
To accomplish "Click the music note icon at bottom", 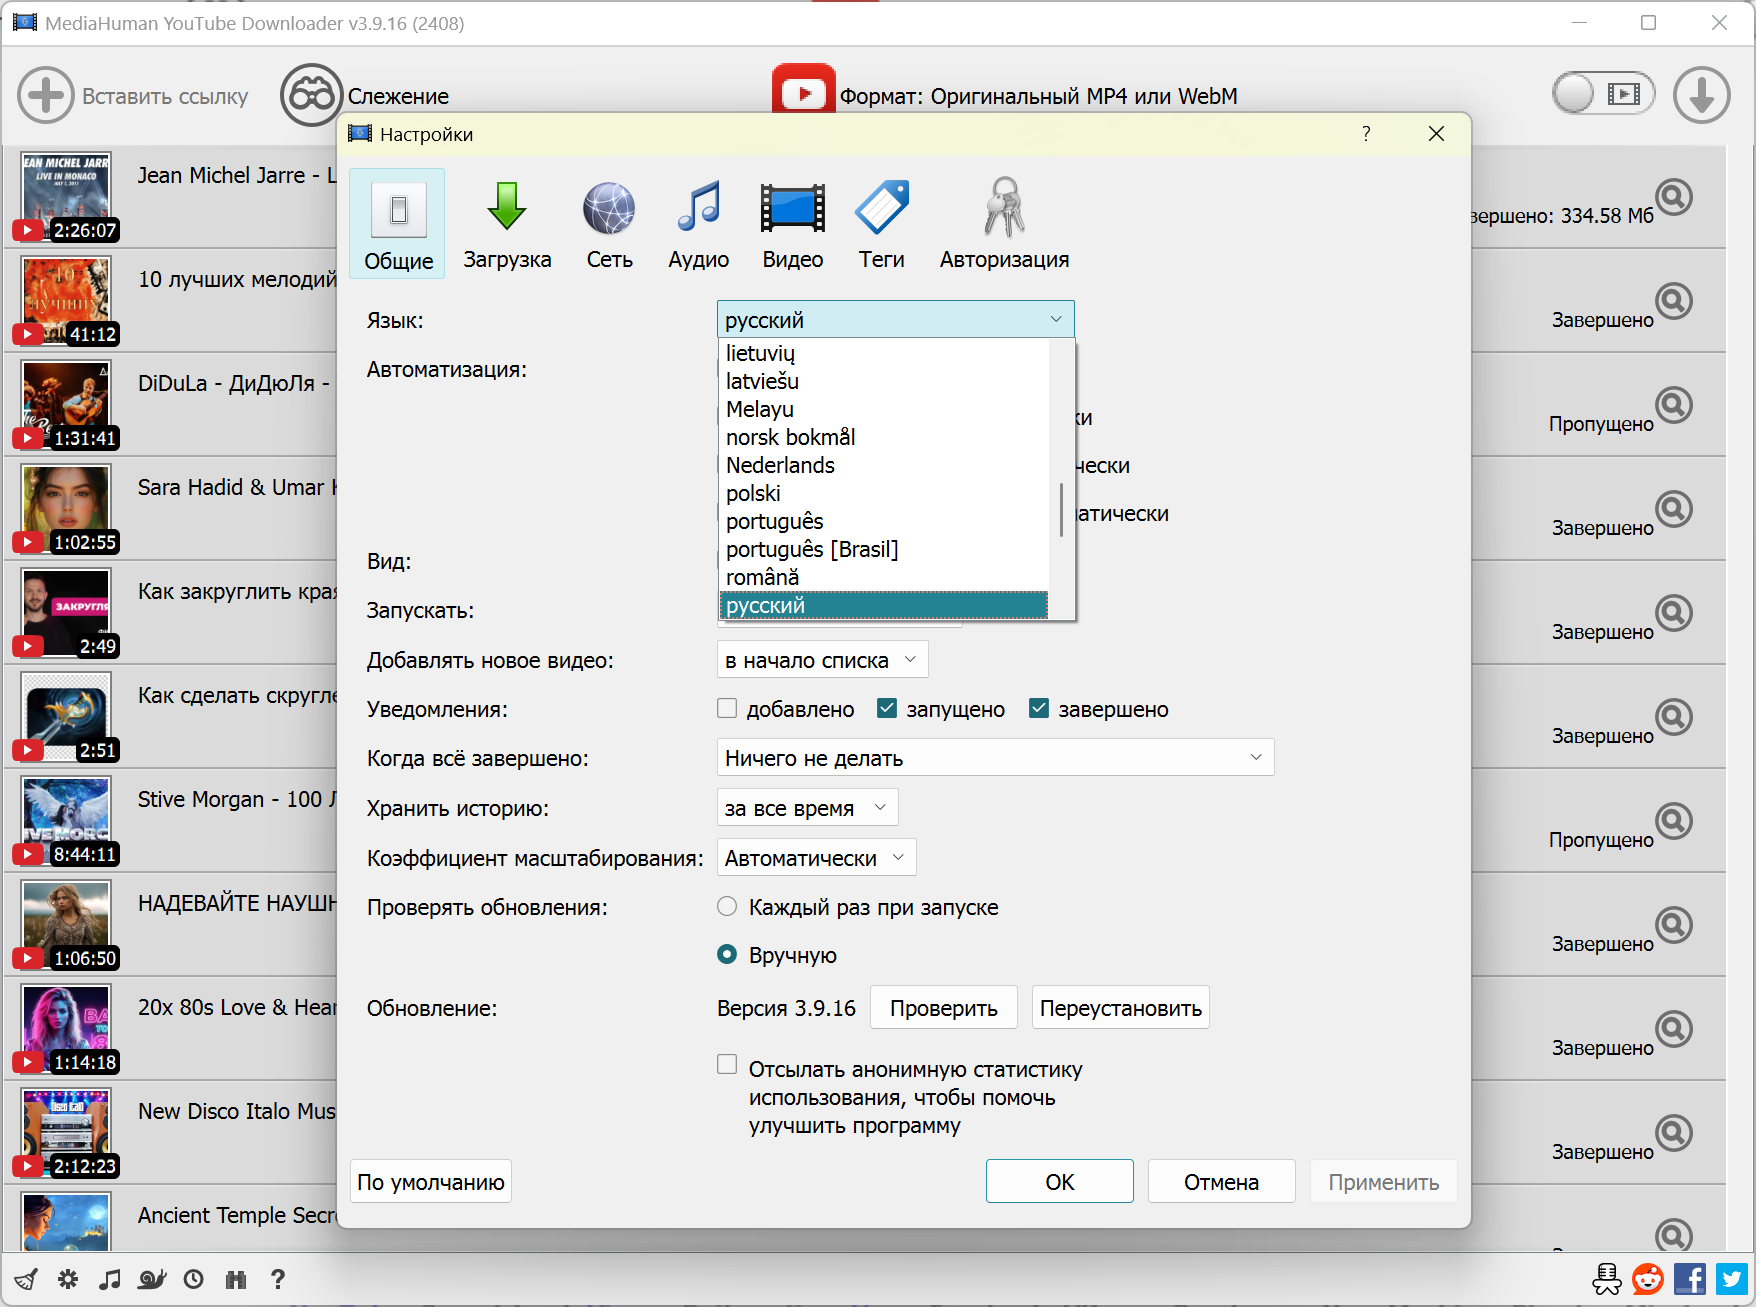I will click(110, 1279).
